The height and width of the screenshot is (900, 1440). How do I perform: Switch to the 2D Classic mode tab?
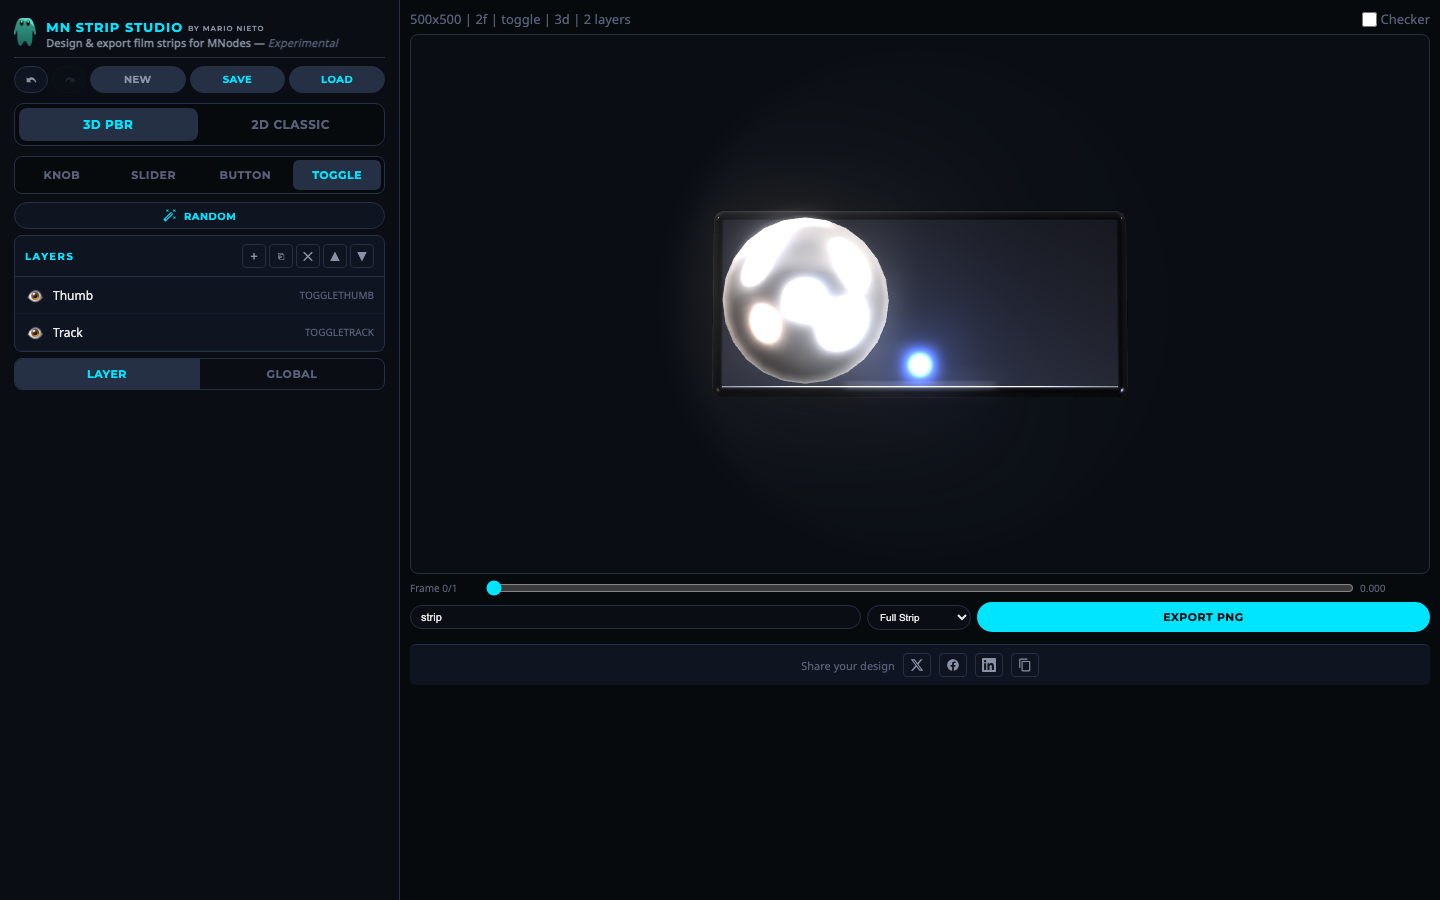tap(291, 124)
